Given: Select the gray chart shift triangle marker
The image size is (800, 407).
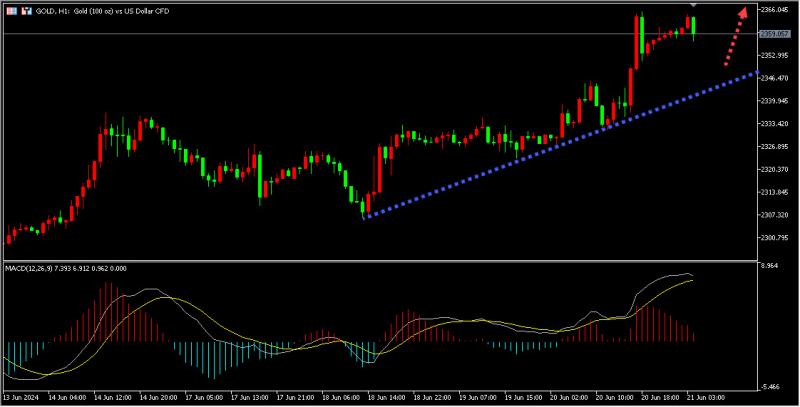Looking at the screenshot, I should 693,5.
